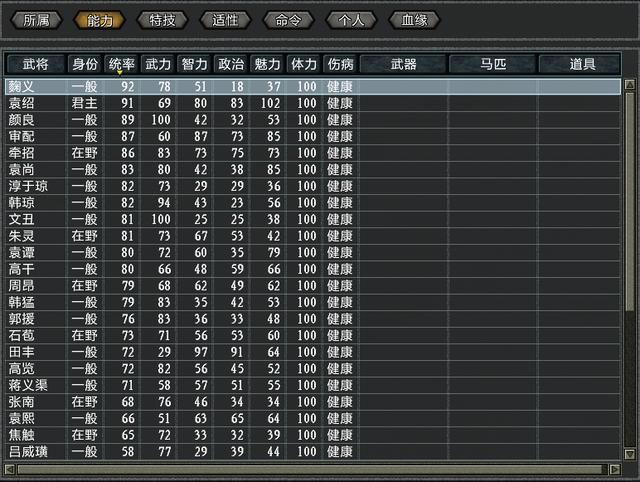640x482 pixels.
Task: Select the officer row 袁绍
Action: [313, 103]
